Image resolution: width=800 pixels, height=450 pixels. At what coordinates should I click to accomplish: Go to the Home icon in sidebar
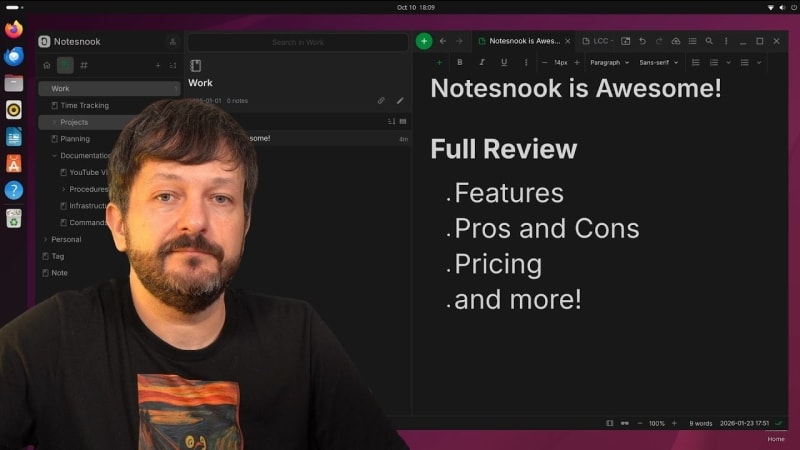(x=46, y=65)
